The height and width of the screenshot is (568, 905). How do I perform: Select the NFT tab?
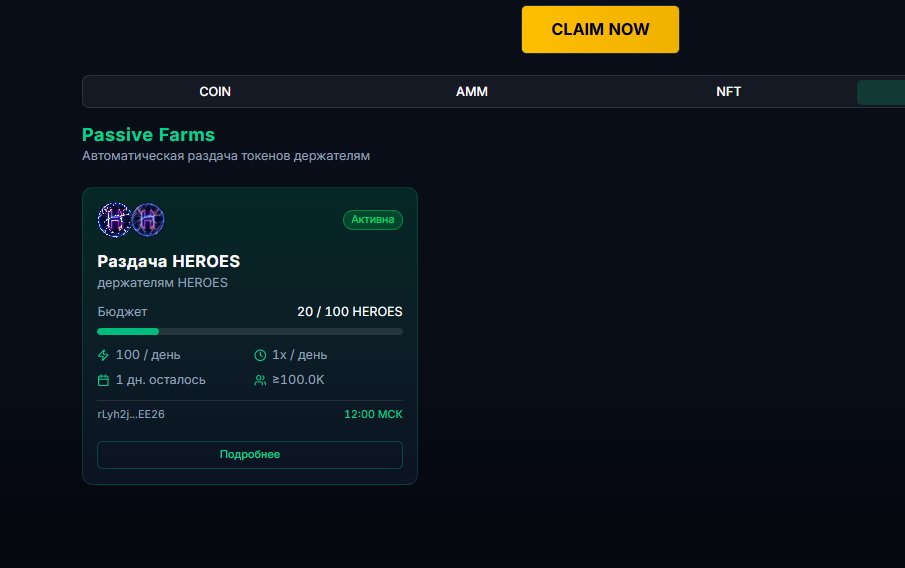point(728,92)
